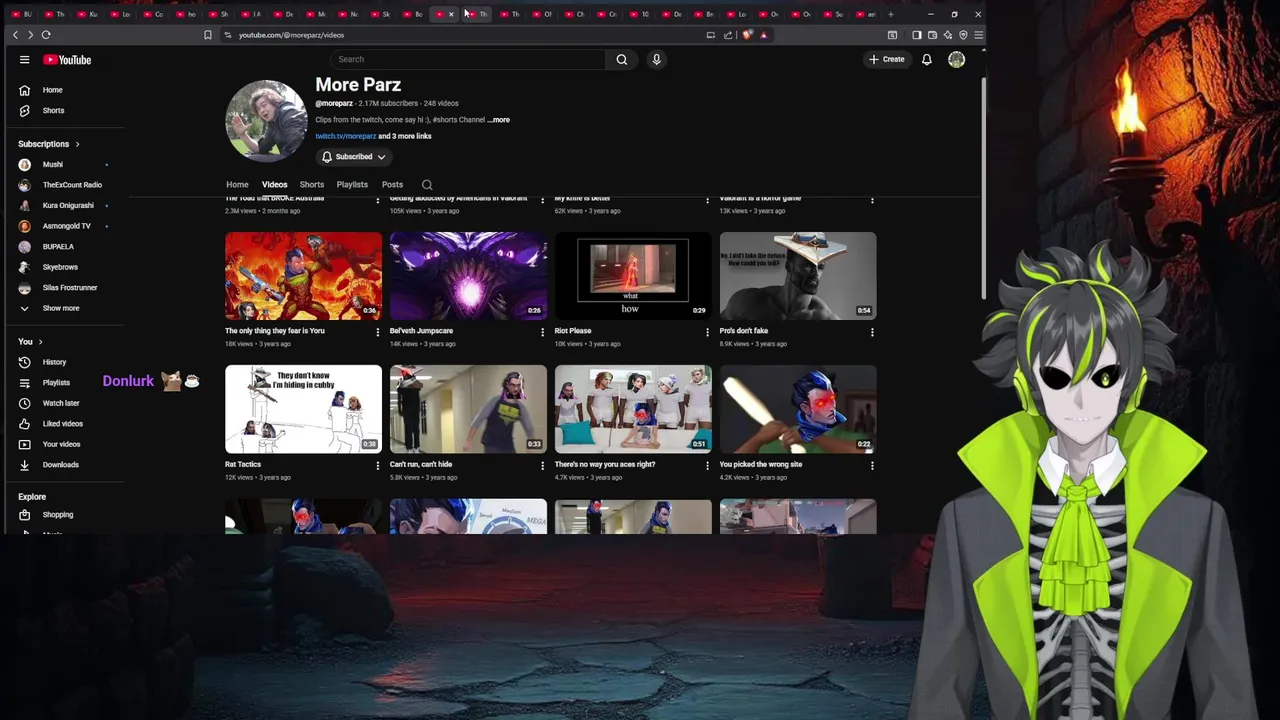
Task: Open Silas Frostrunner subscription
Action: (x=69, y=288)
